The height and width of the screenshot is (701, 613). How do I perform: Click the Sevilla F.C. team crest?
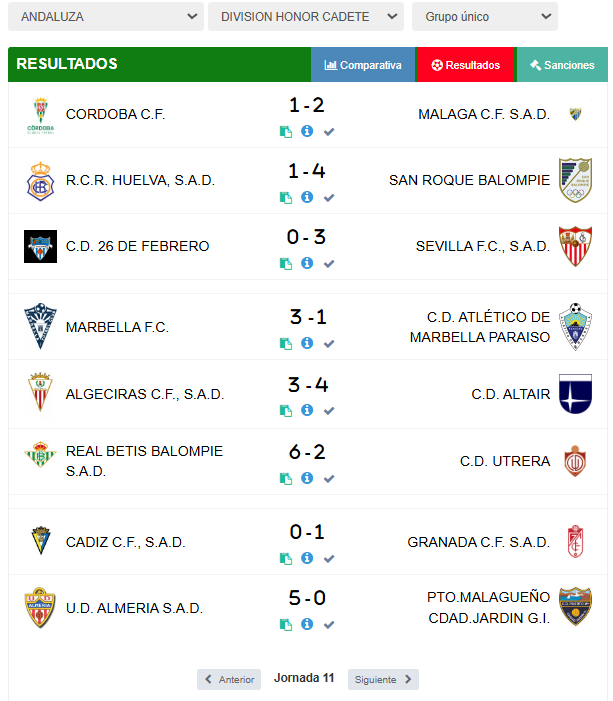point(574,246)
